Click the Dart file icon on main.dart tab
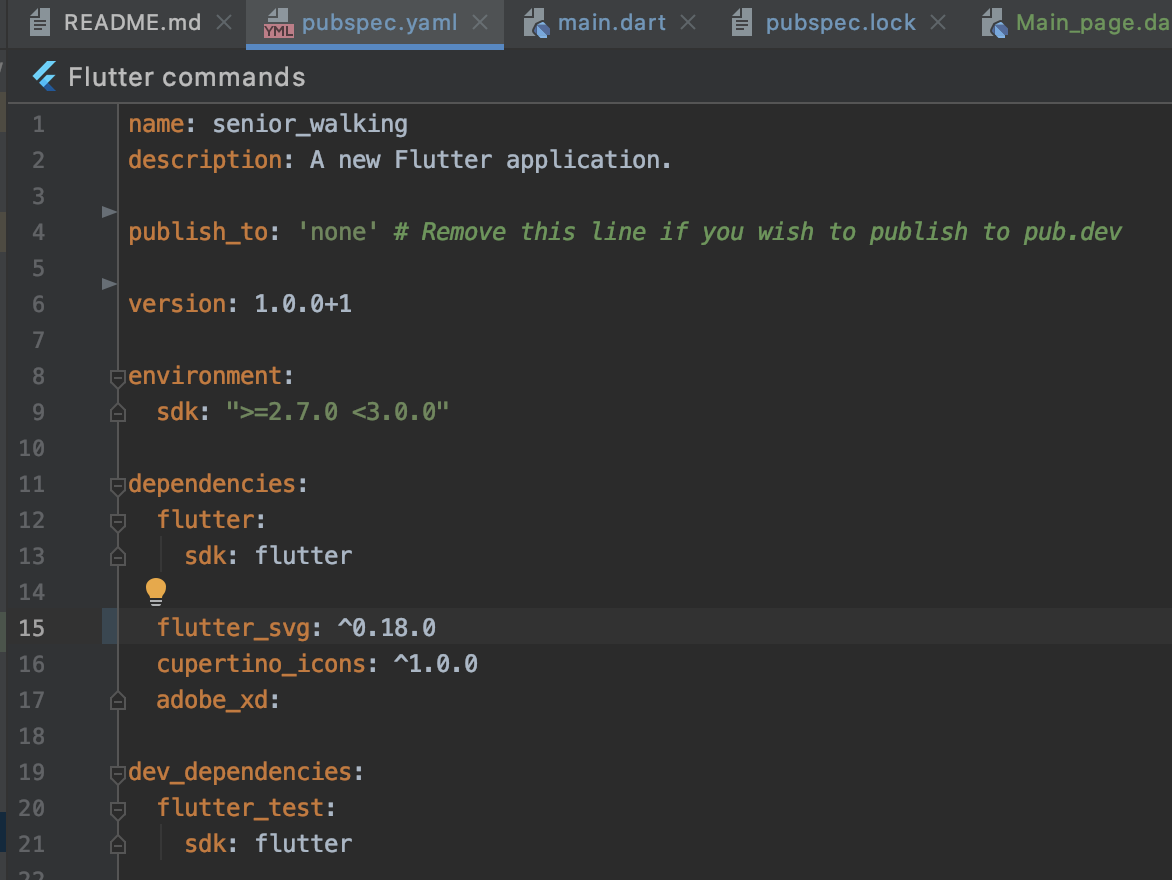 click(x=536, y=23)
